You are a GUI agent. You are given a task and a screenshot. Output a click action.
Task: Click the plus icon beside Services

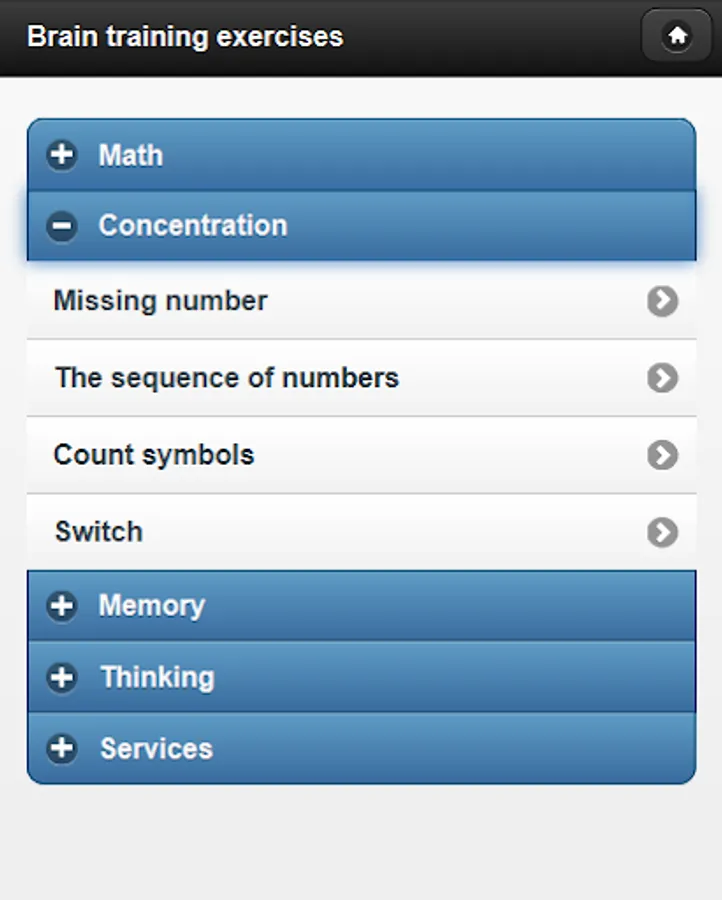[62, 748]
